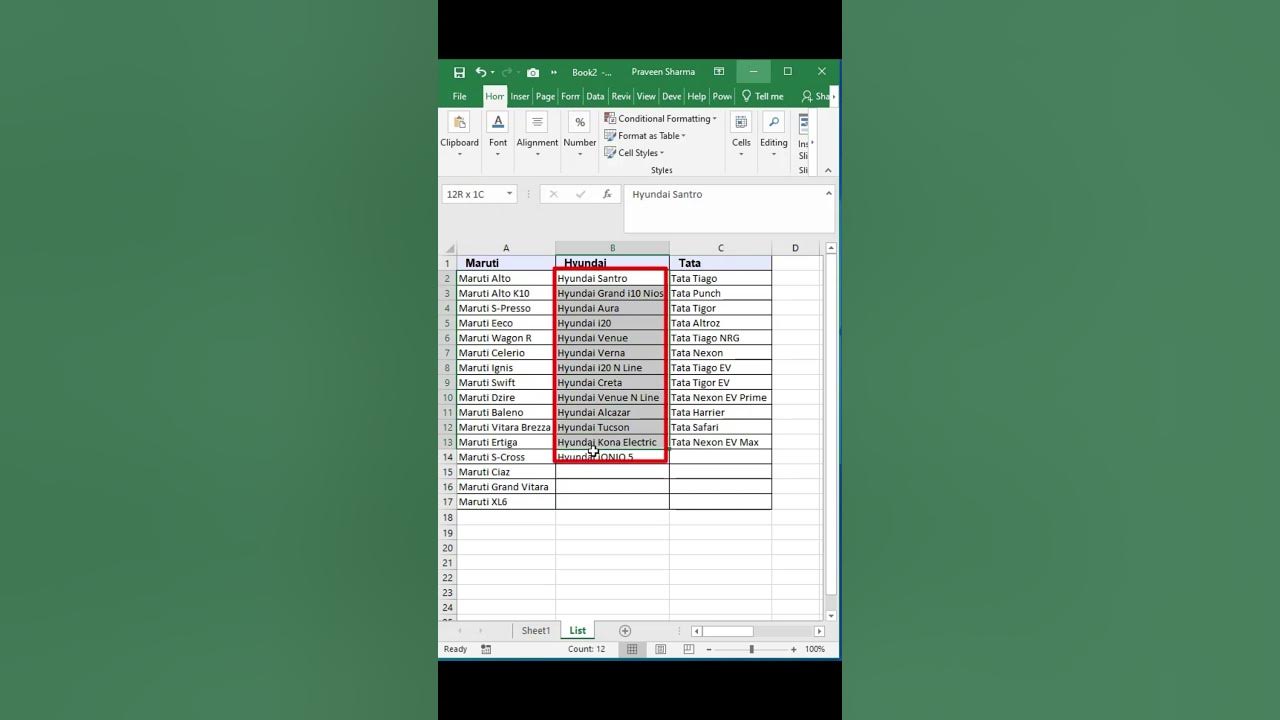Switch to the Developer ribbon tab
Image resolution: width=1280 pixels, height=720 pixels.
(671, 96)
